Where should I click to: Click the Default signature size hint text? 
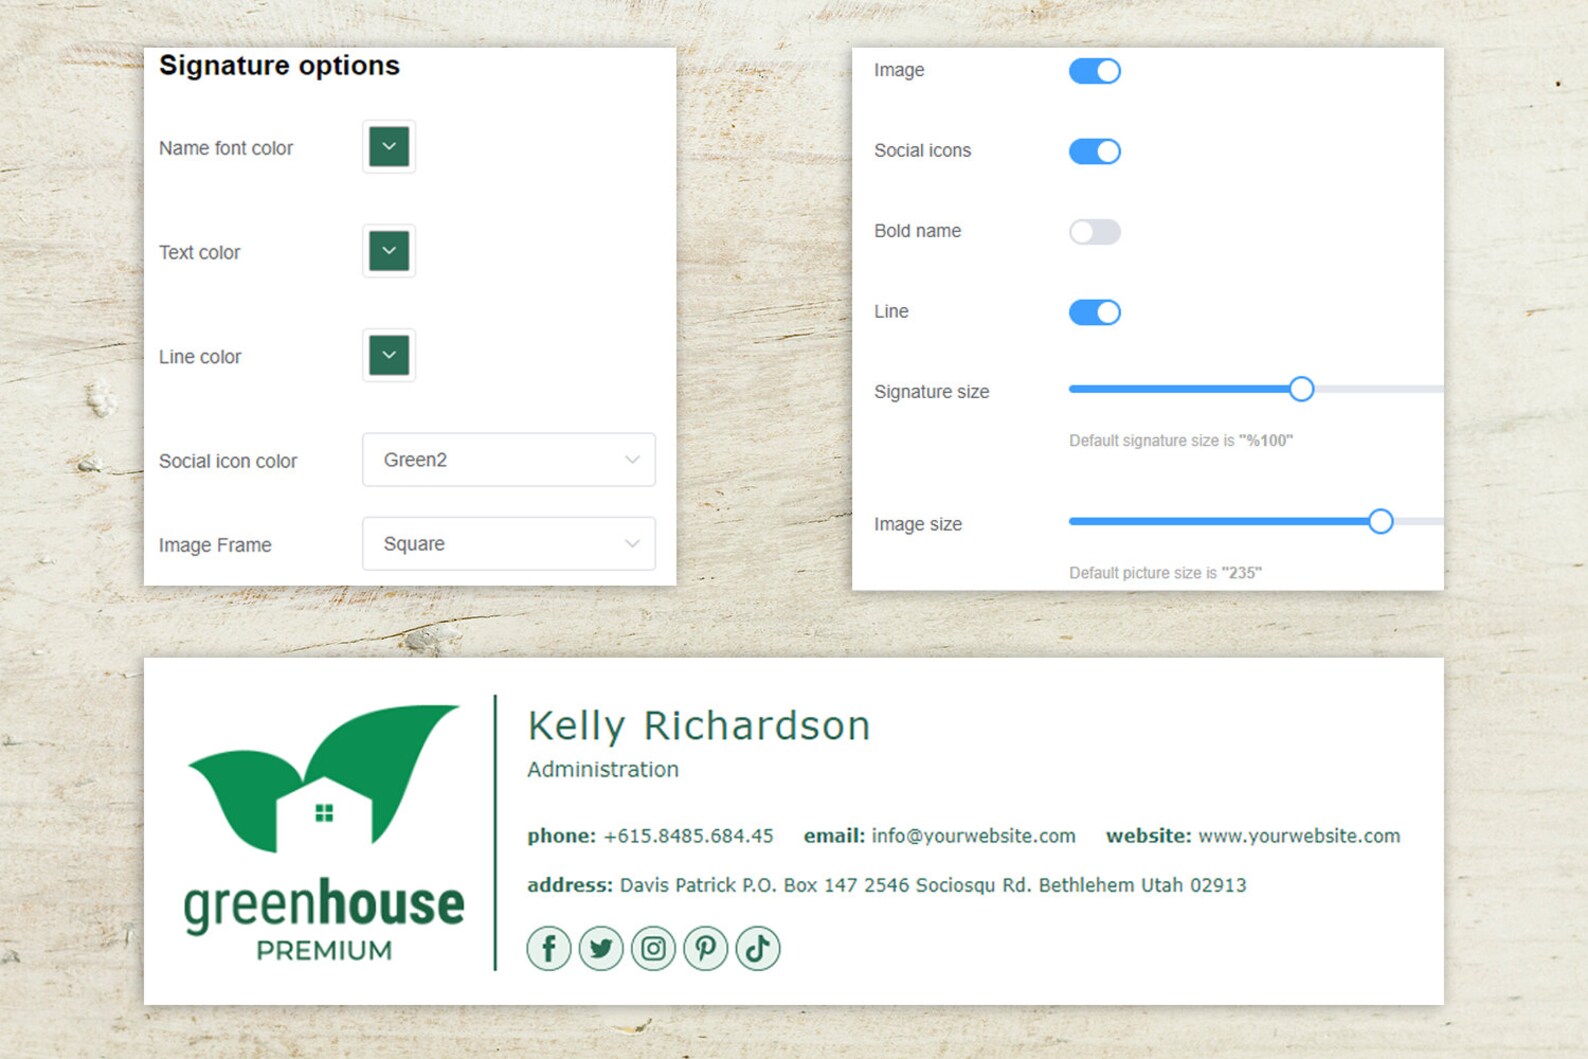tap(1181, 441)
